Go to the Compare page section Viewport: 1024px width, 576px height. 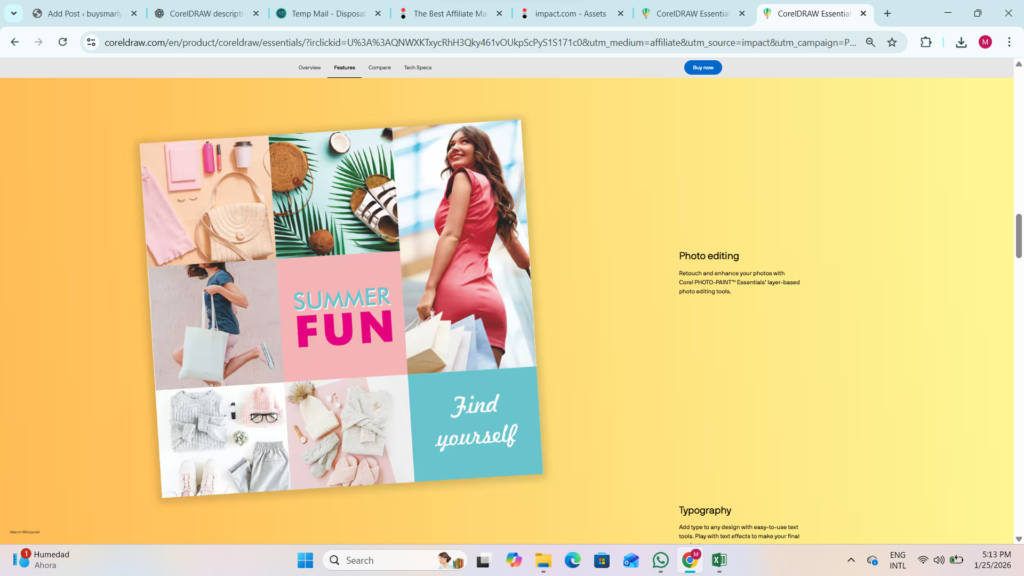point(379,67)
